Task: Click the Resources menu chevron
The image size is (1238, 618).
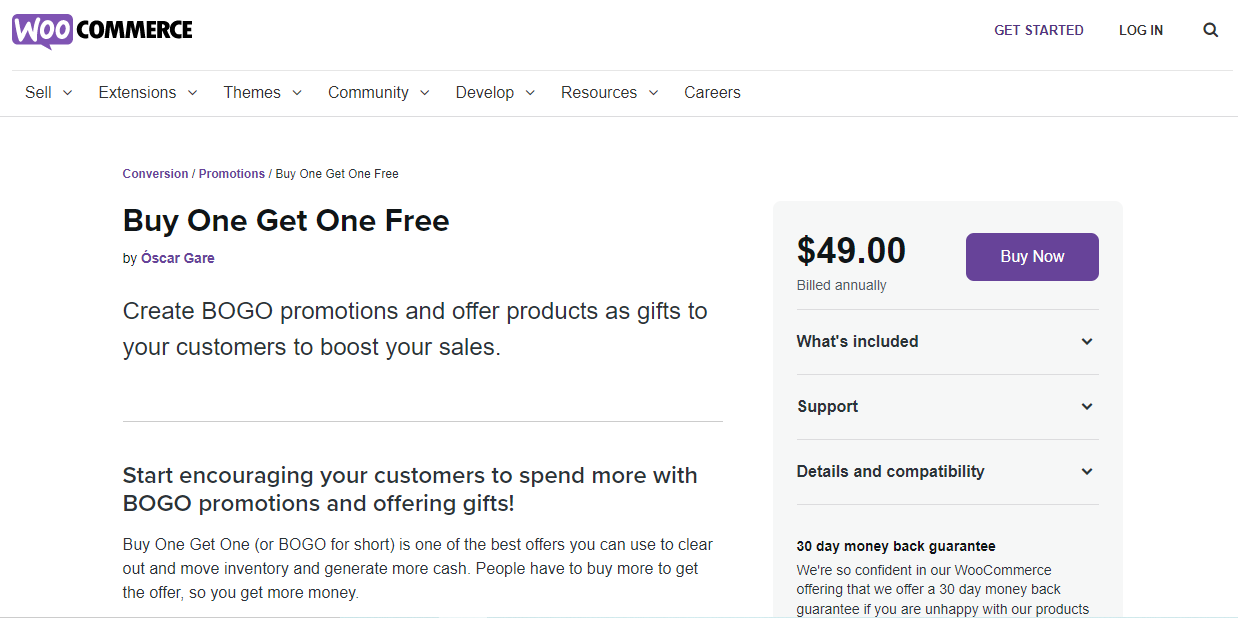Action: pos(654,93)
